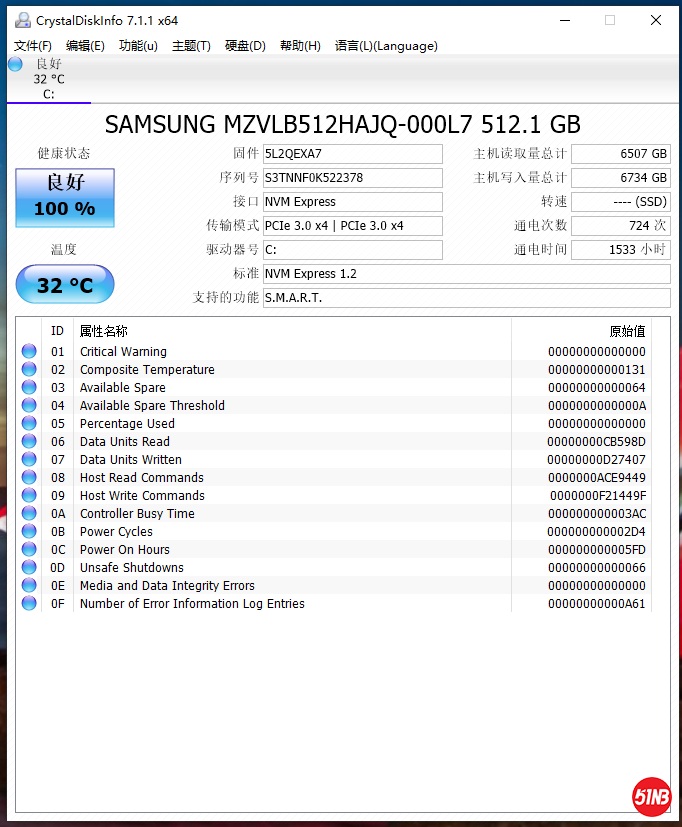Viewport: 682px width, 827px height.
Task: Click the status orb beside Data Units Written
Action: pos(29,459)
